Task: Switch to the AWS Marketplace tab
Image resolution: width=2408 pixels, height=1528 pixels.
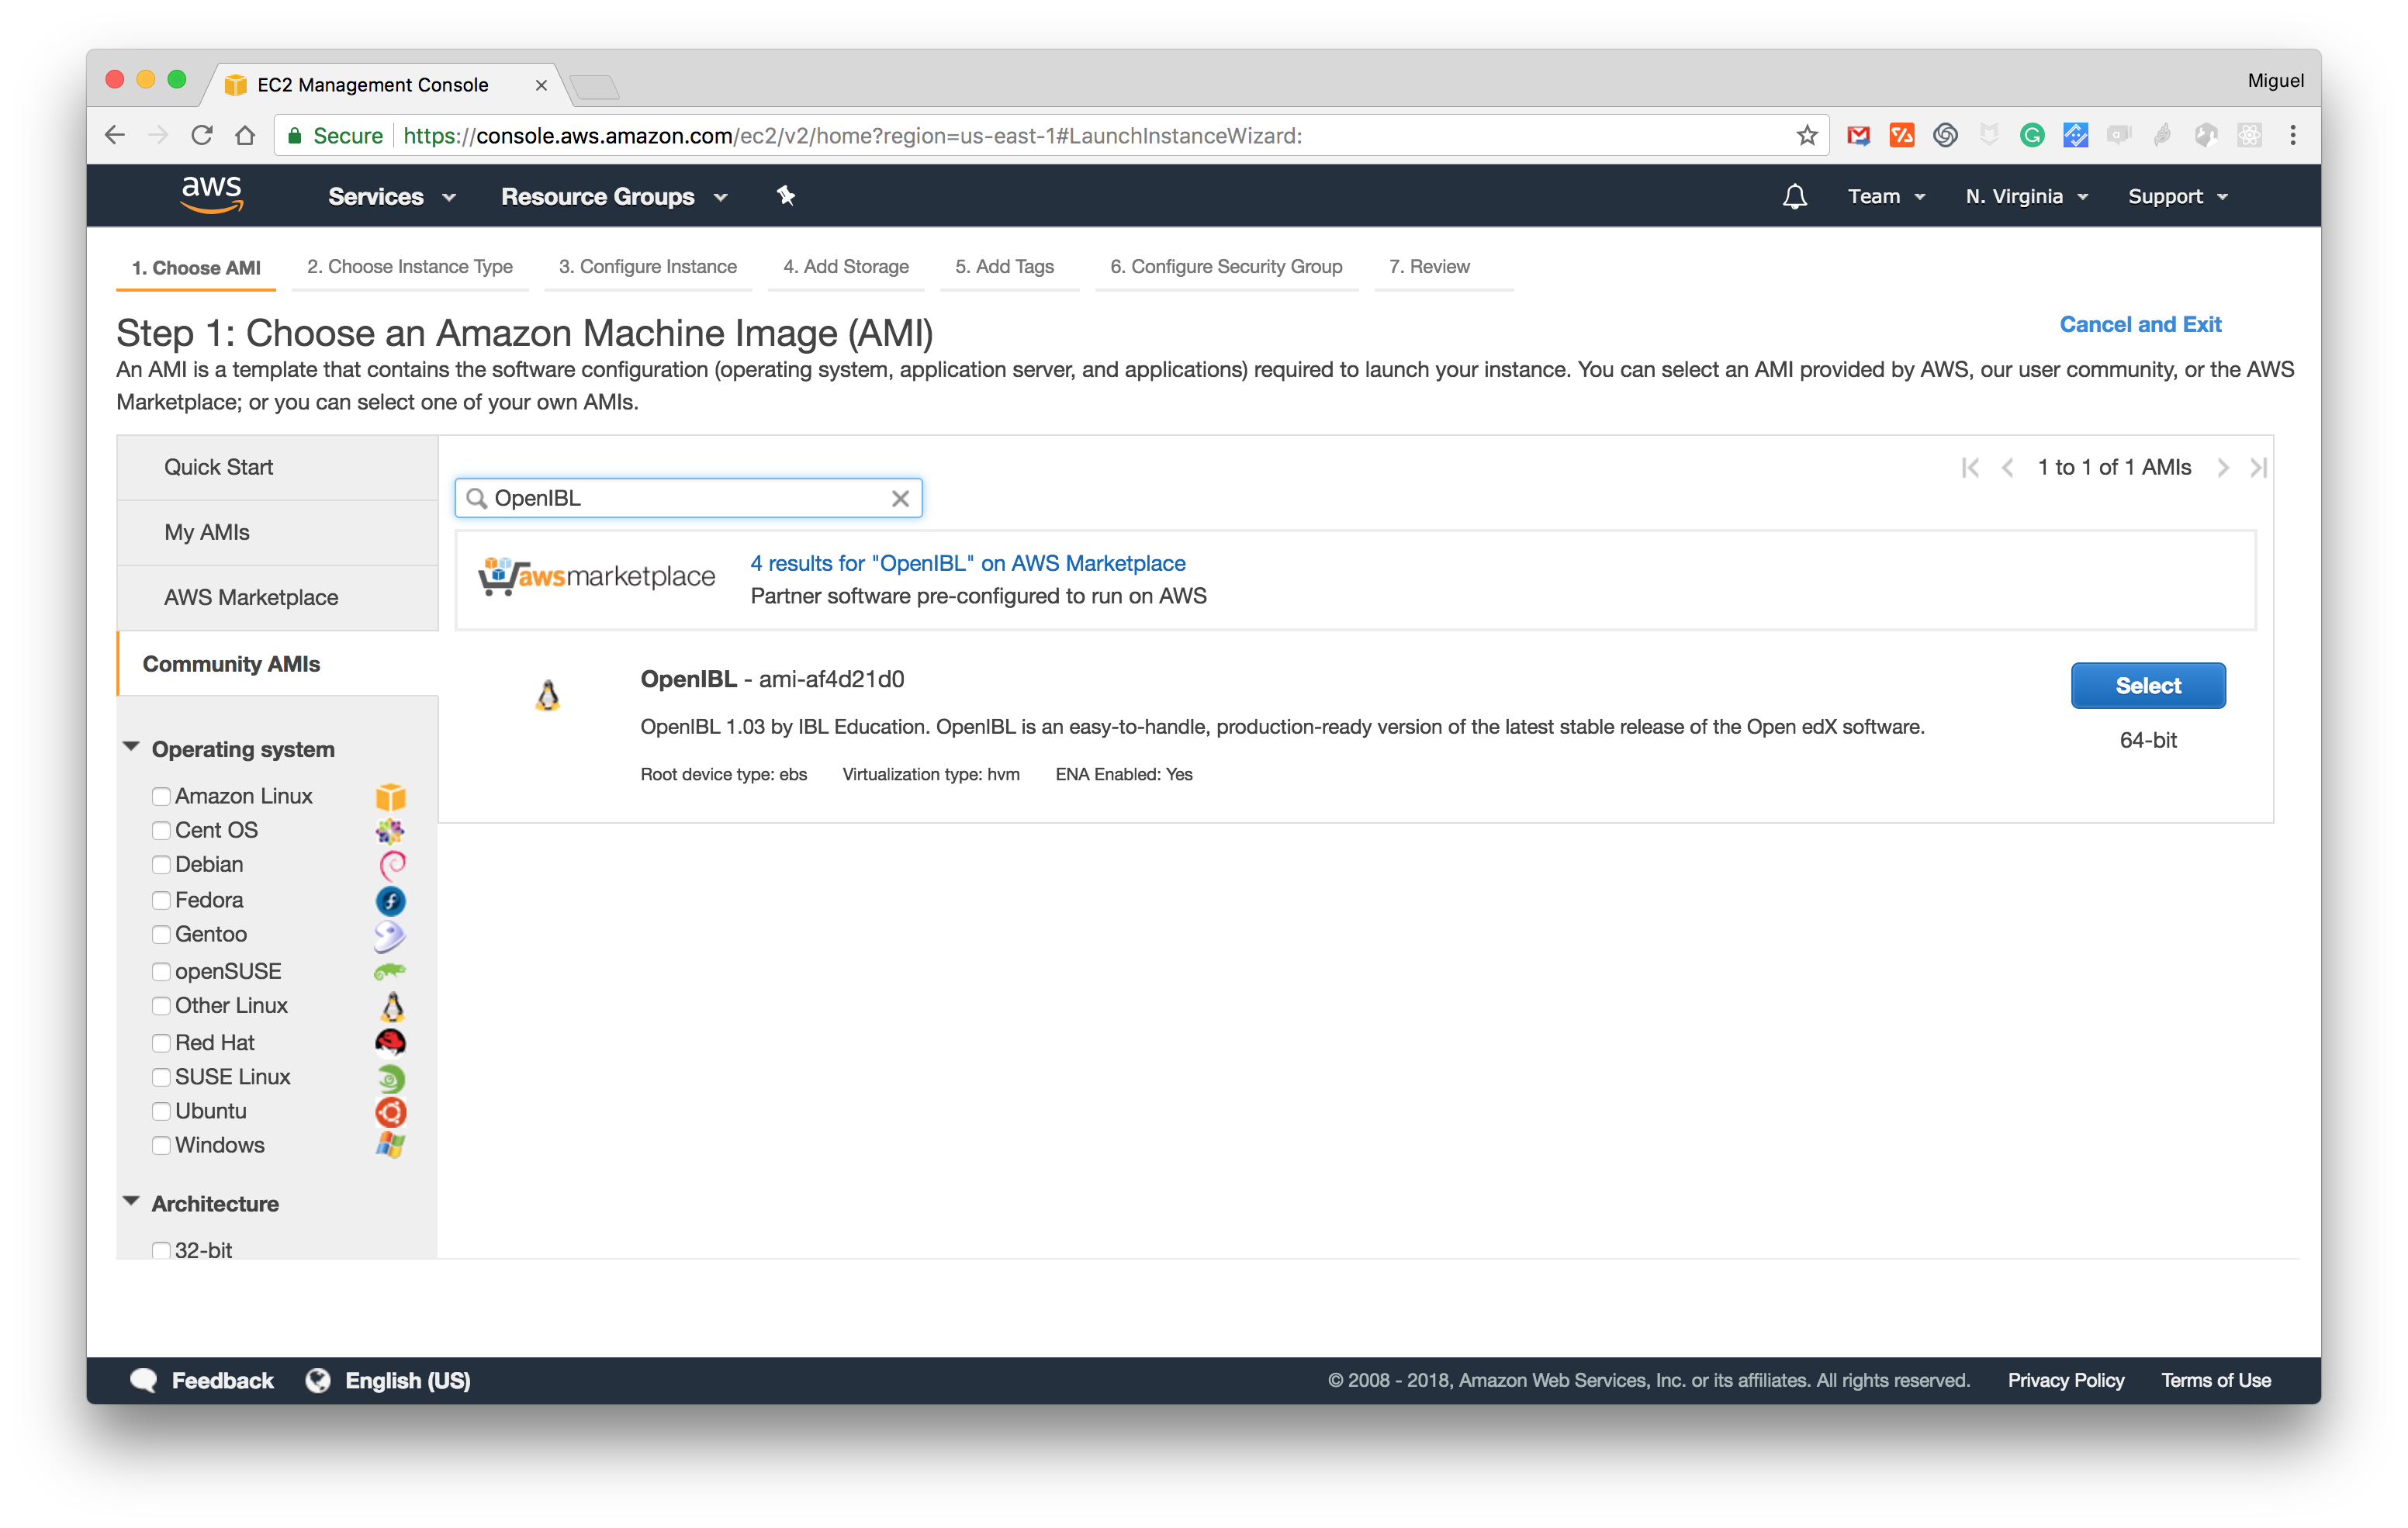Action: 251,597
